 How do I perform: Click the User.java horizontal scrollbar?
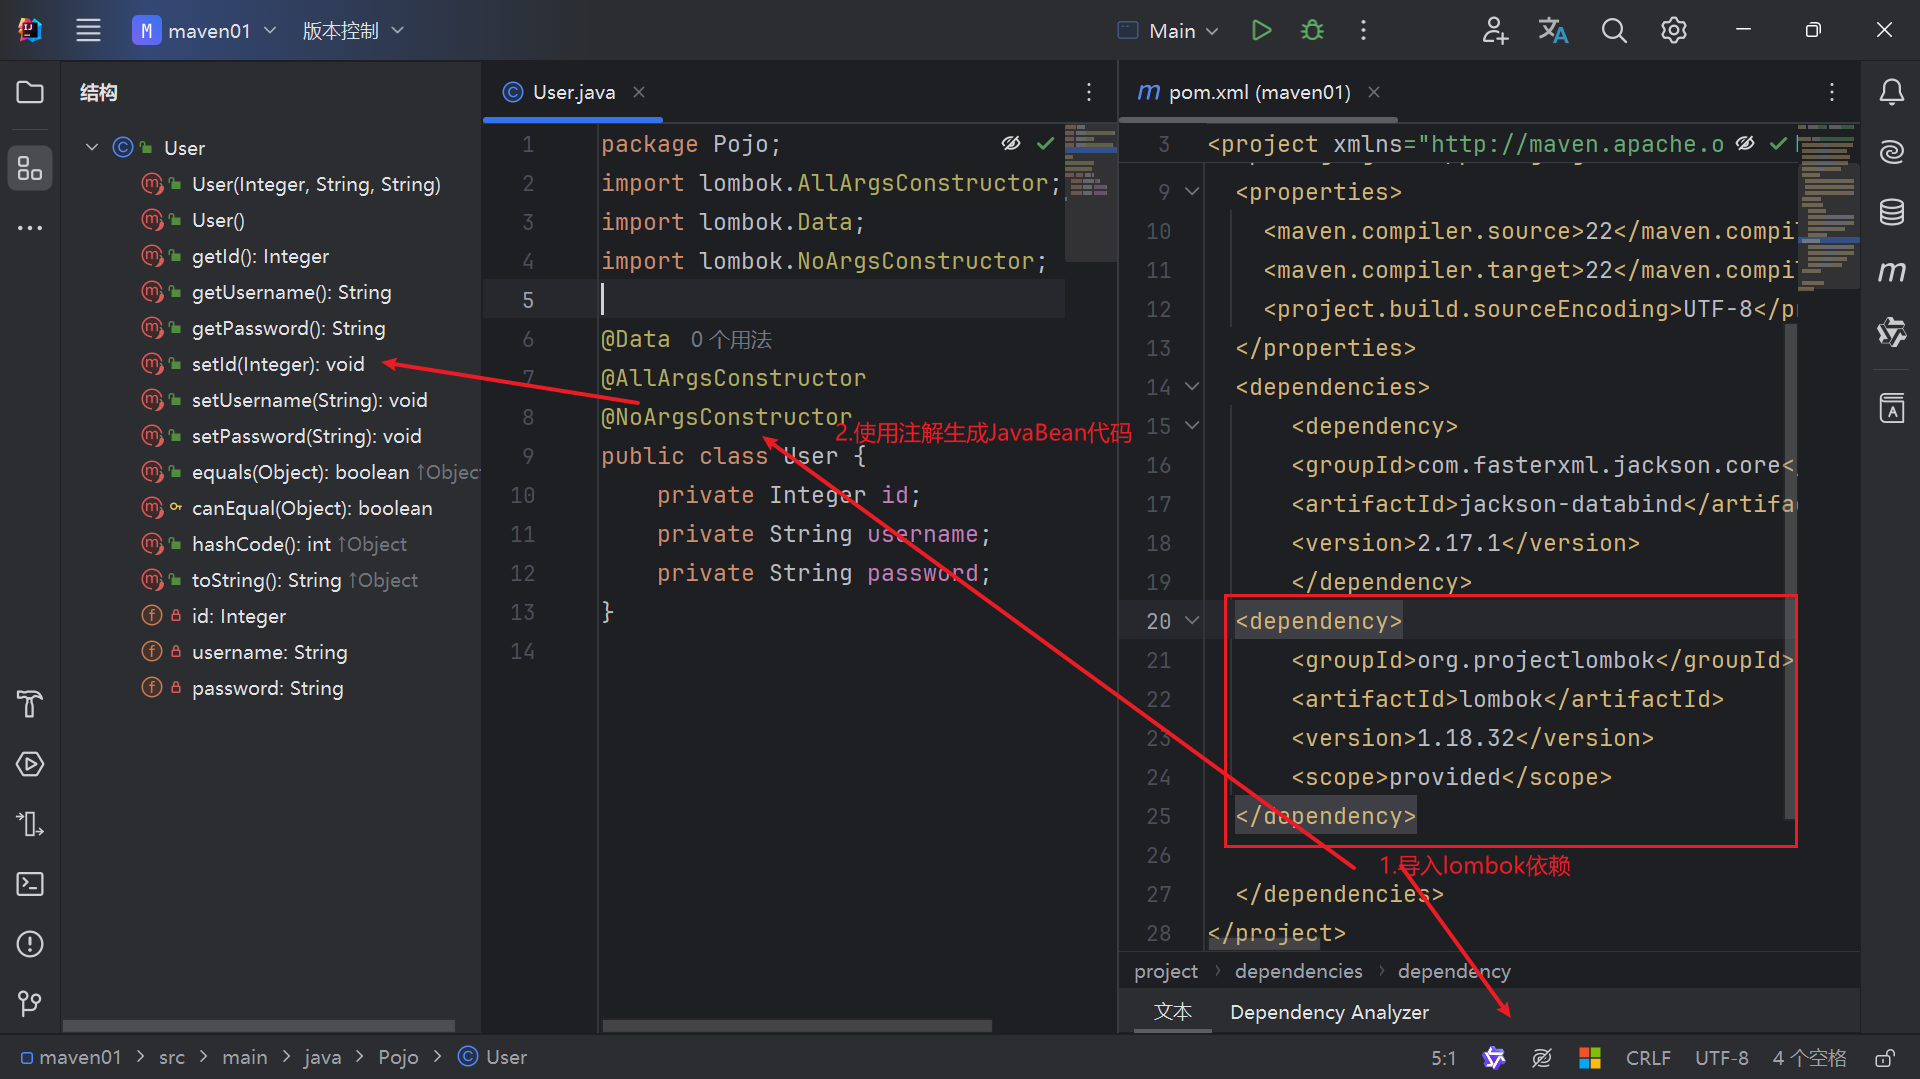pos(797,1026)
